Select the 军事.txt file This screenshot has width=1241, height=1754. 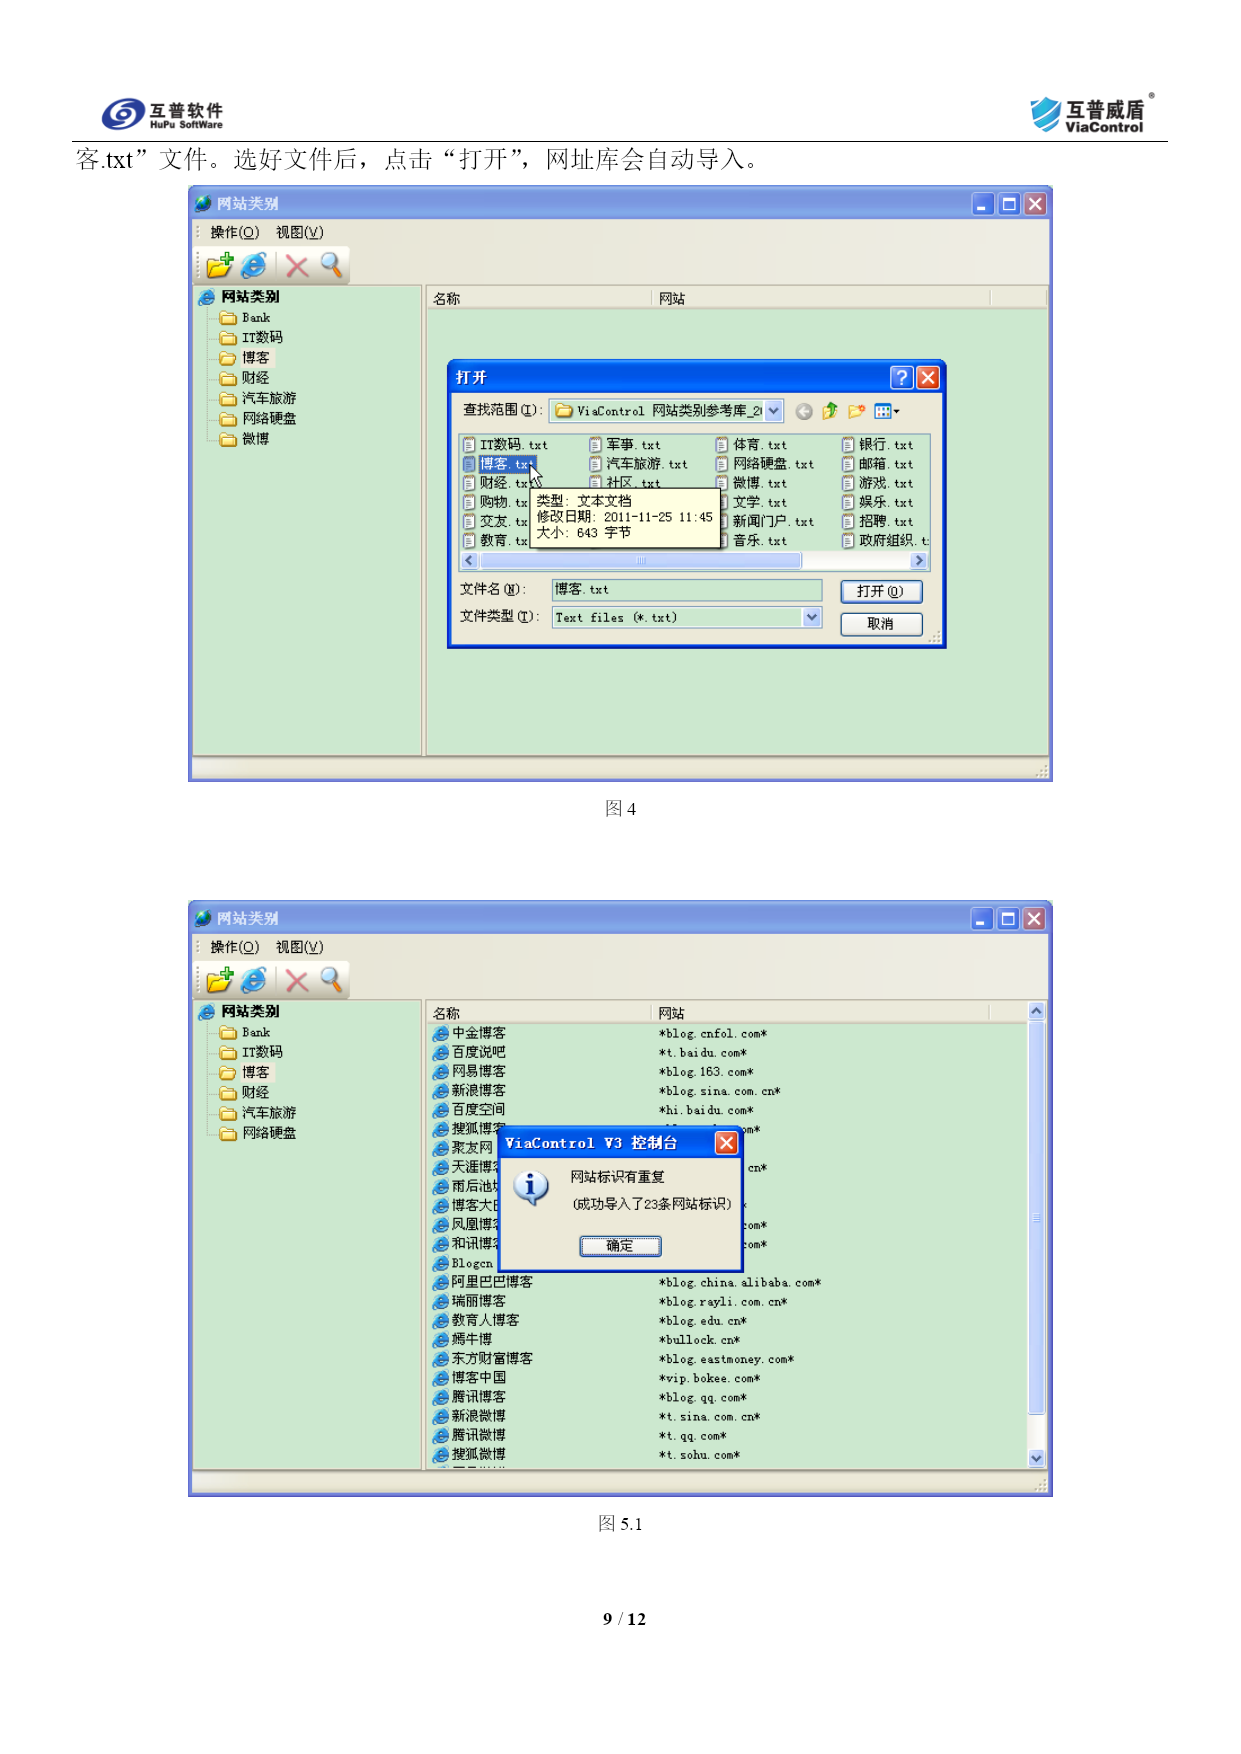pos(625,445)
